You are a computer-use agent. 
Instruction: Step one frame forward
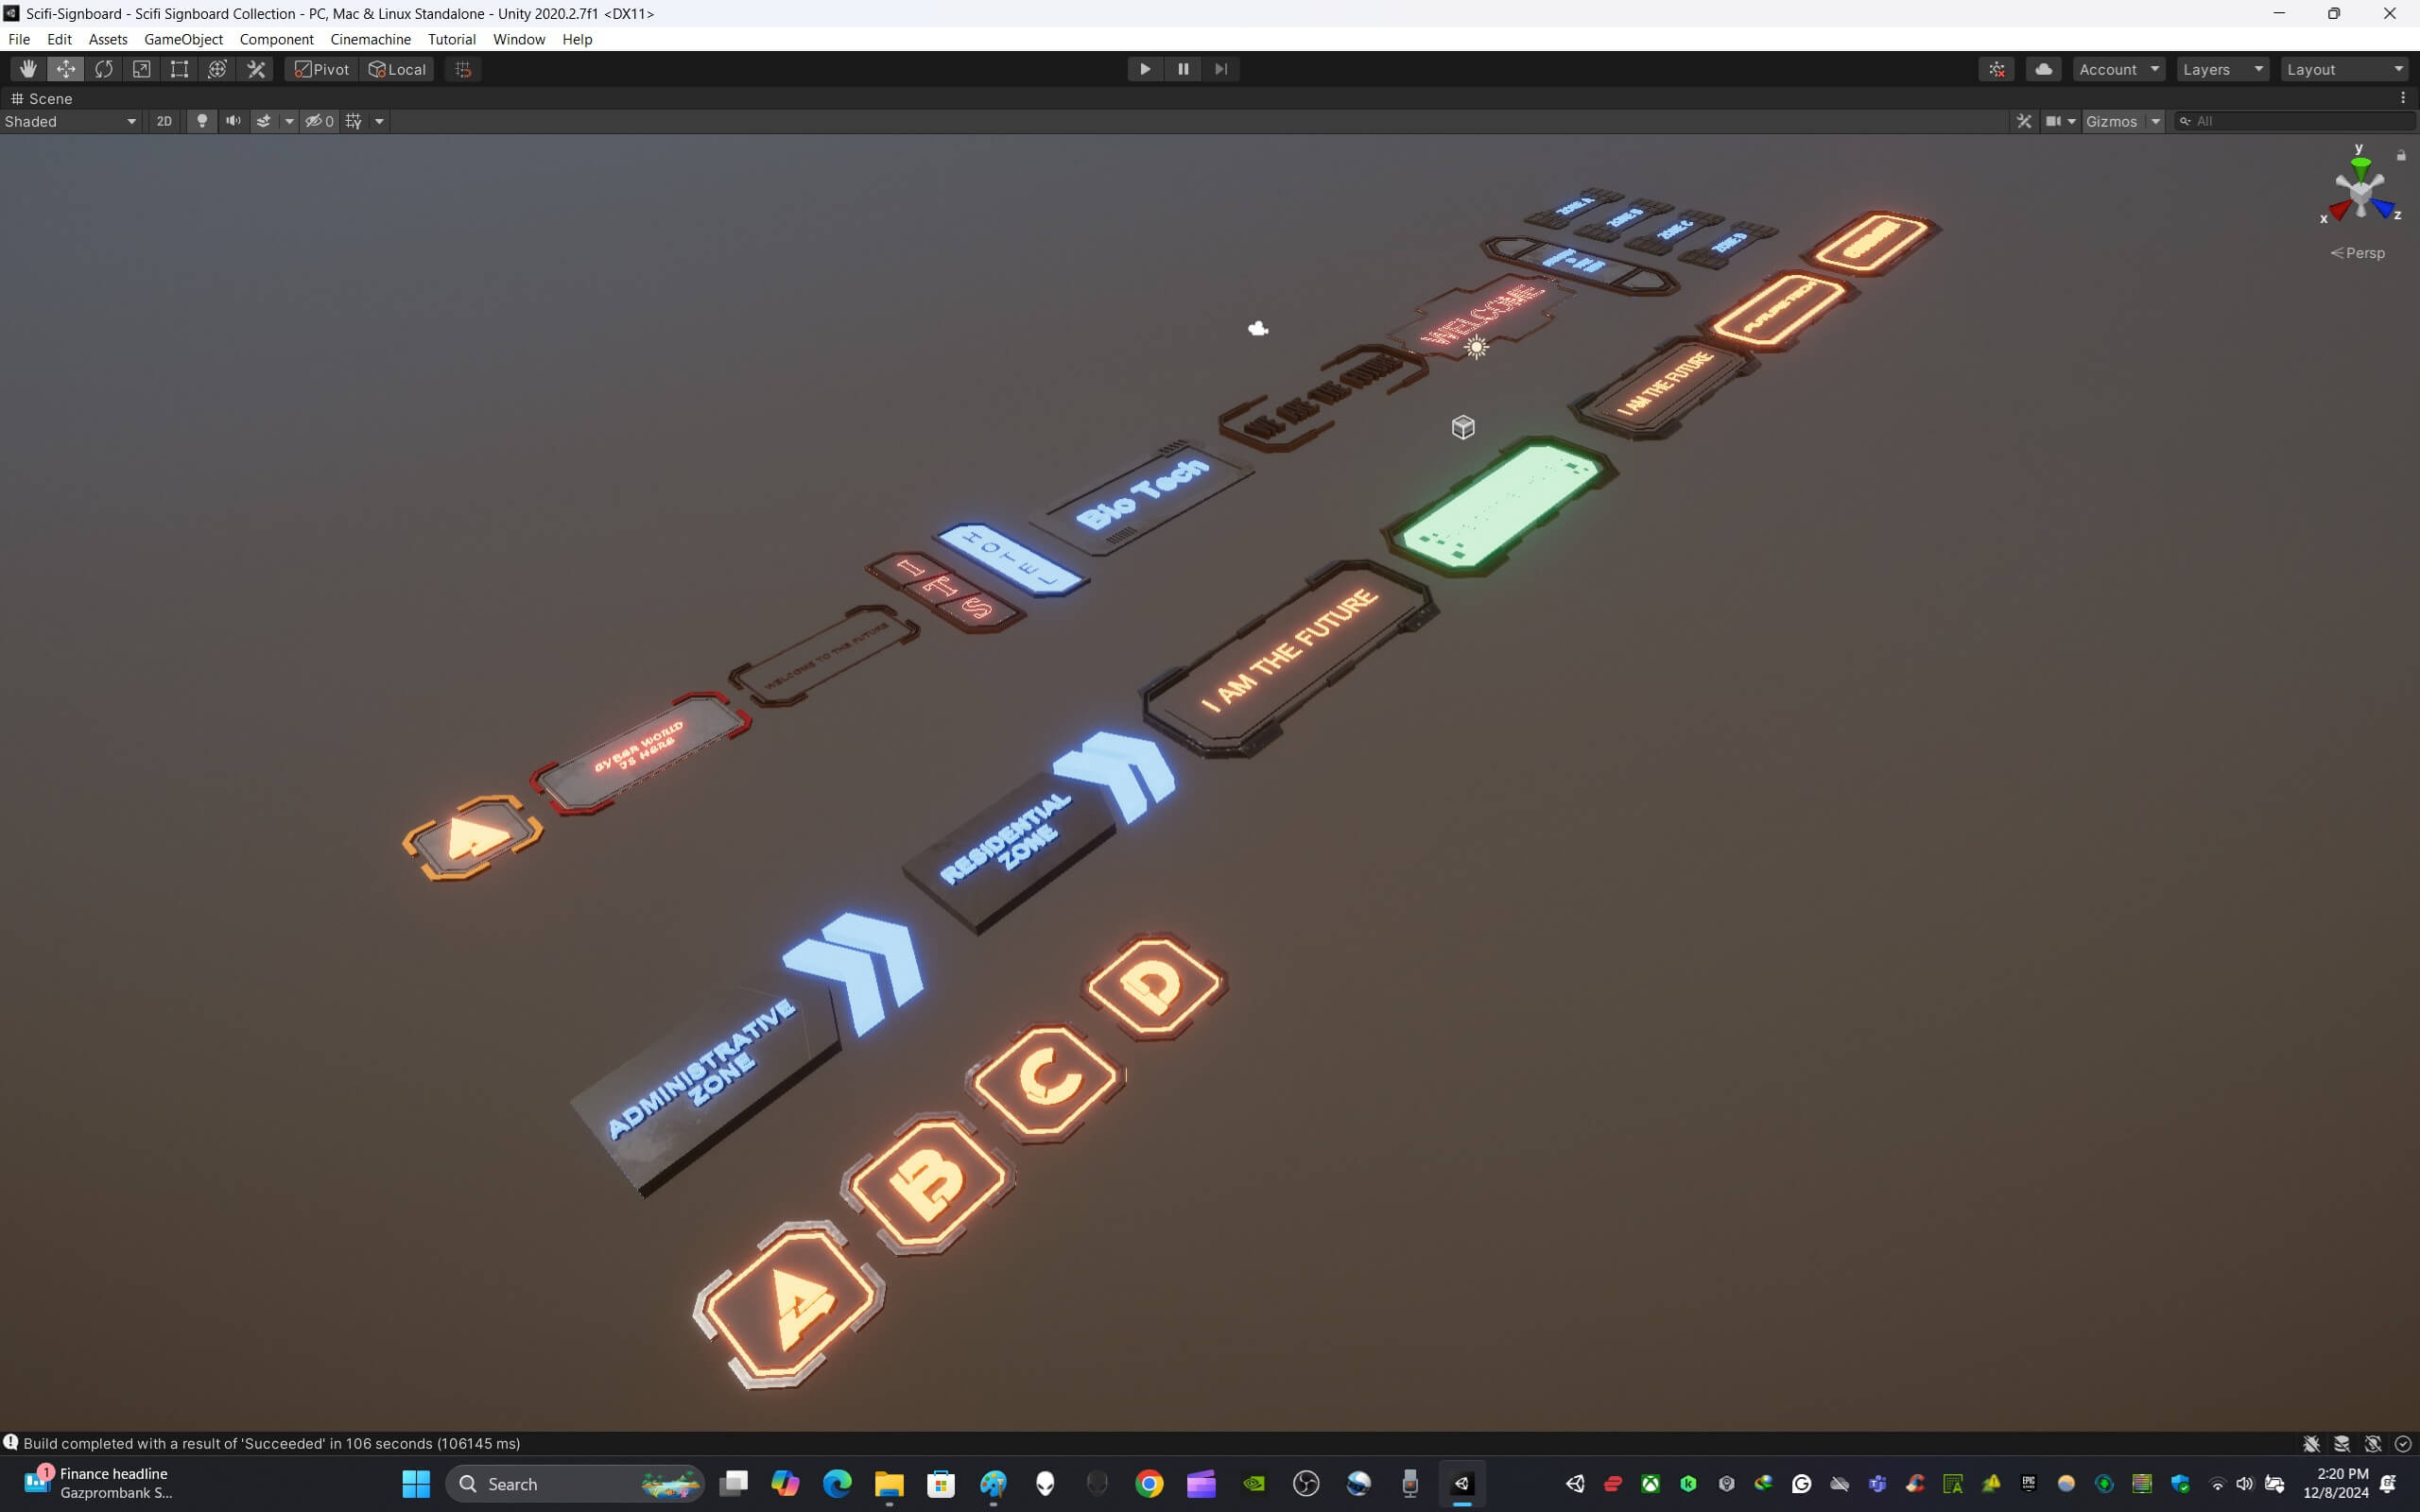(1221, 69)
